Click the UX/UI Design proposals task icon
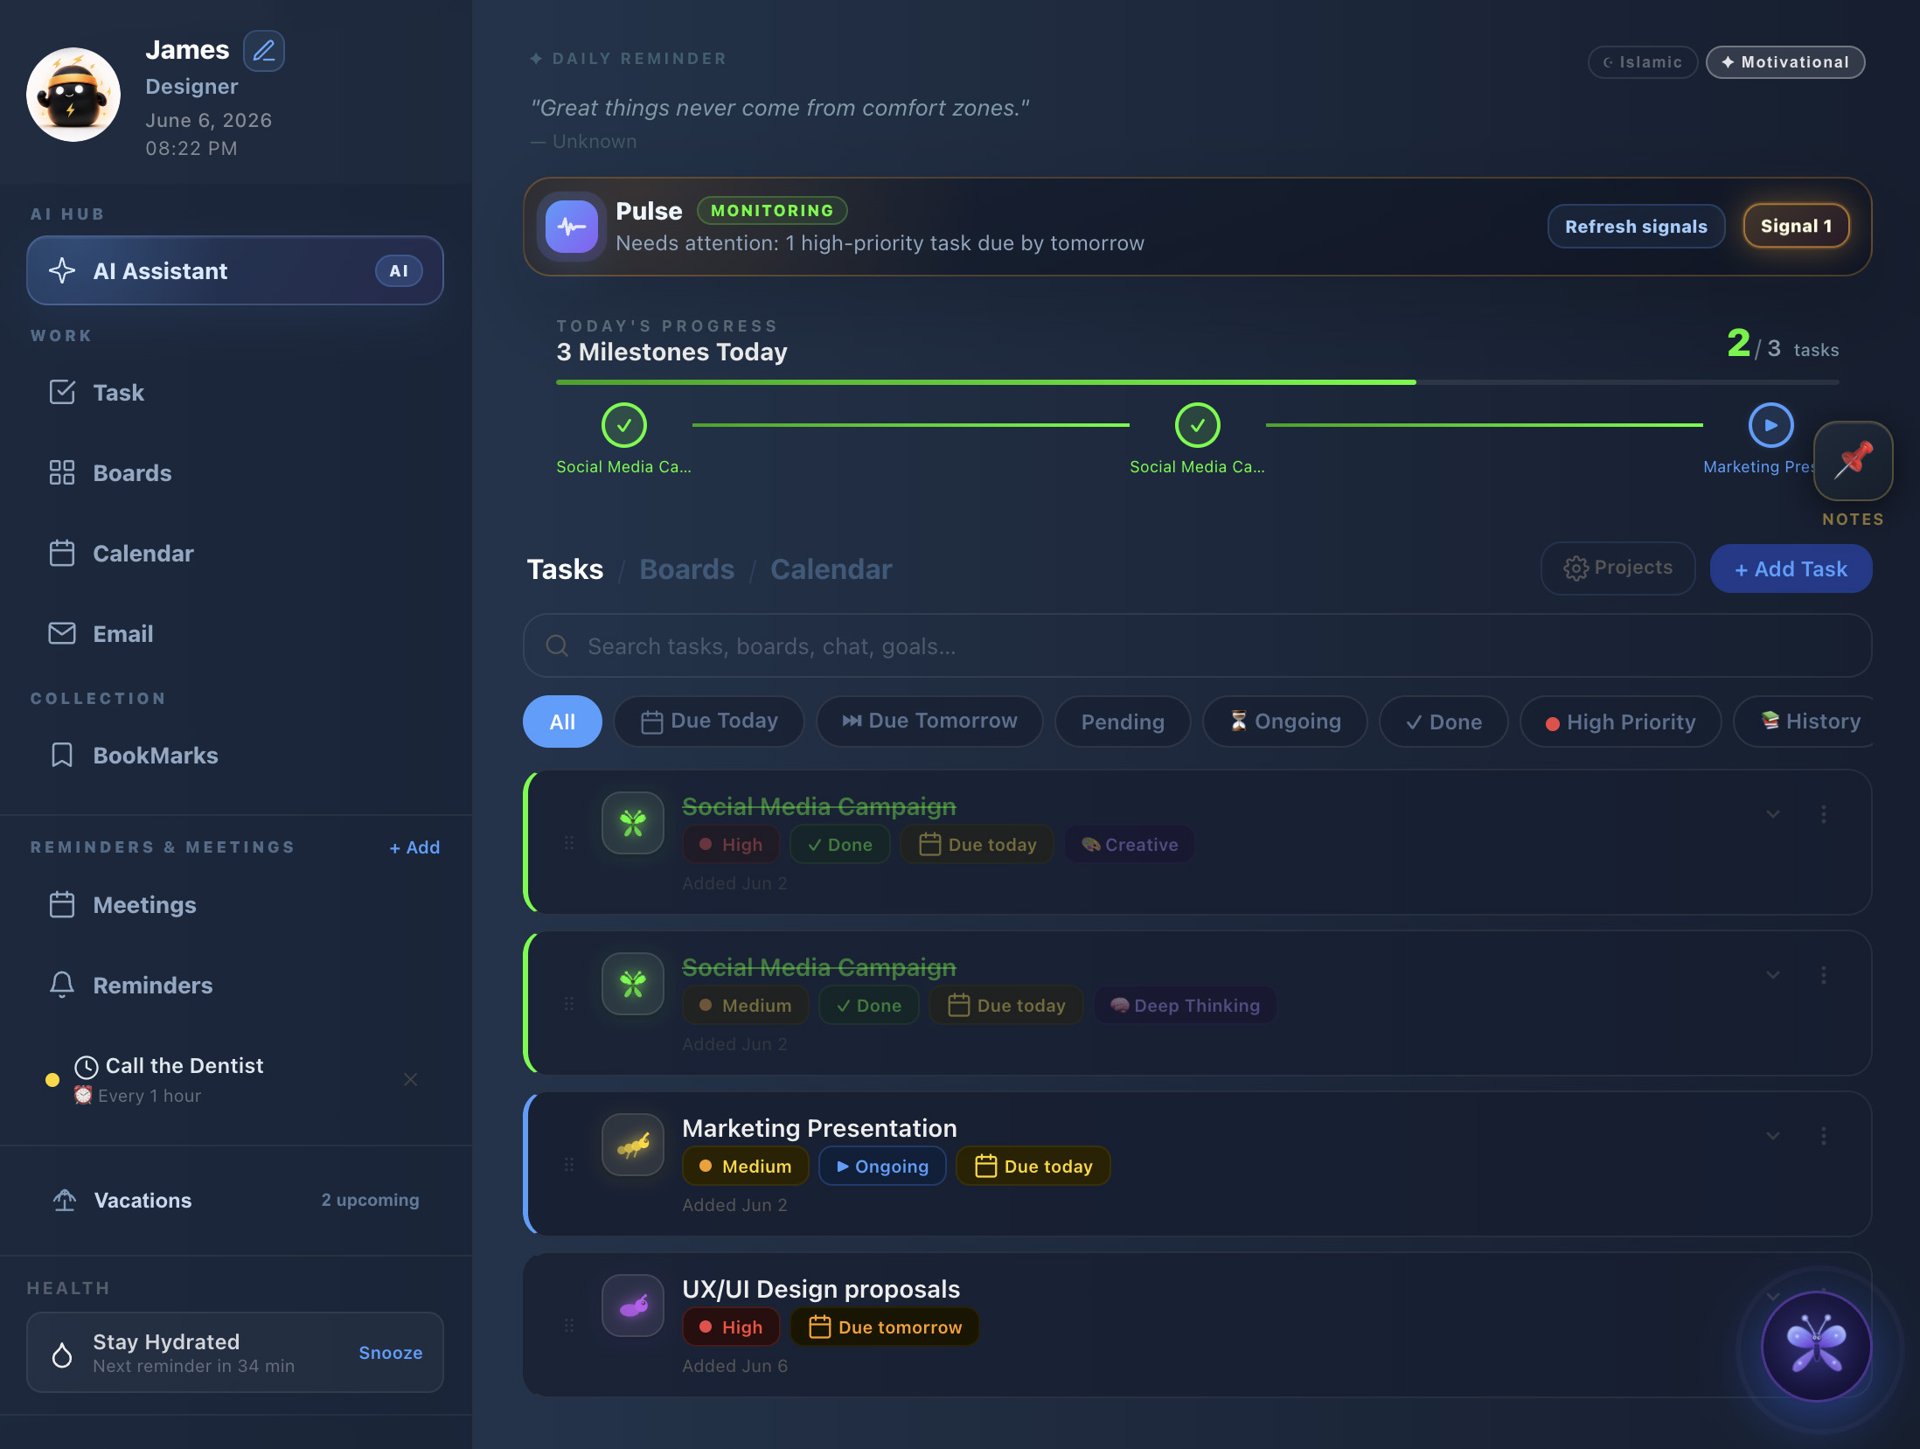1920x1449 pixels. click(x=632, y=1306)
